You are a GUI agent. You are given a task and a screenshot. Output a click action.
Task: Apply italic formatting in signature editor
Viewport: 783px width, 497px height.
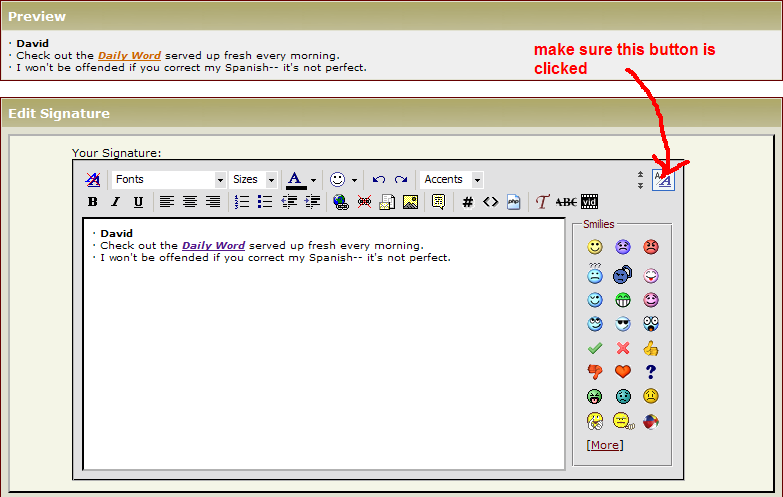click(x=115, y=202)
